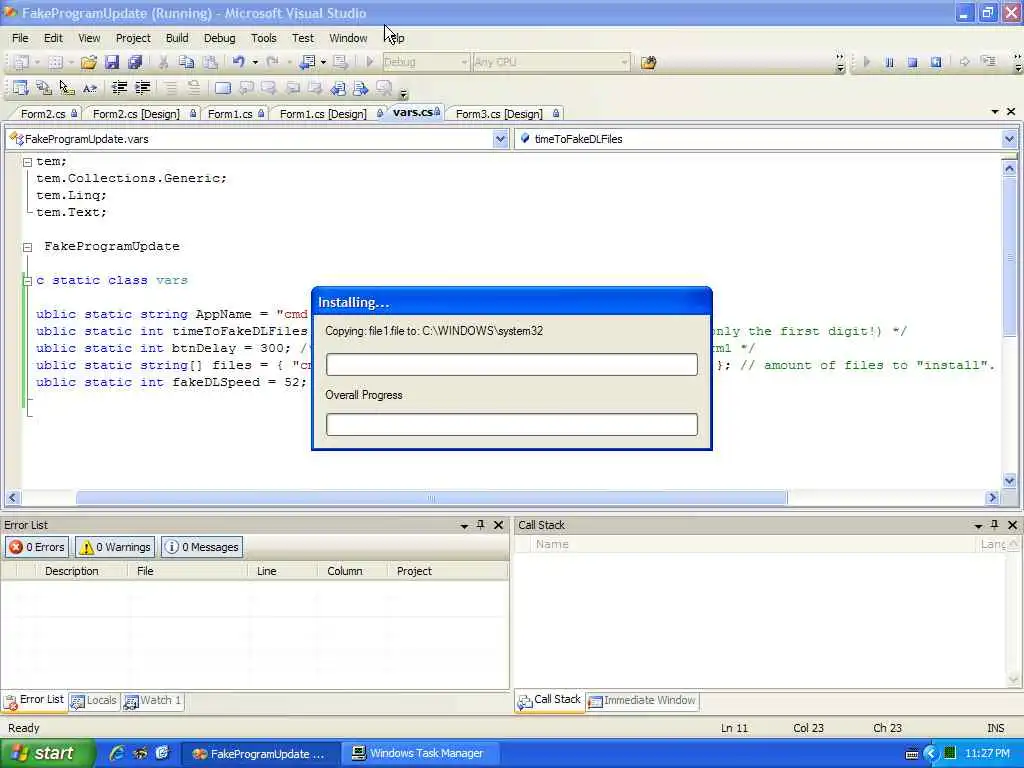Open the active files list dropdown
1024x768 pixels.
[x=995, y=112]
